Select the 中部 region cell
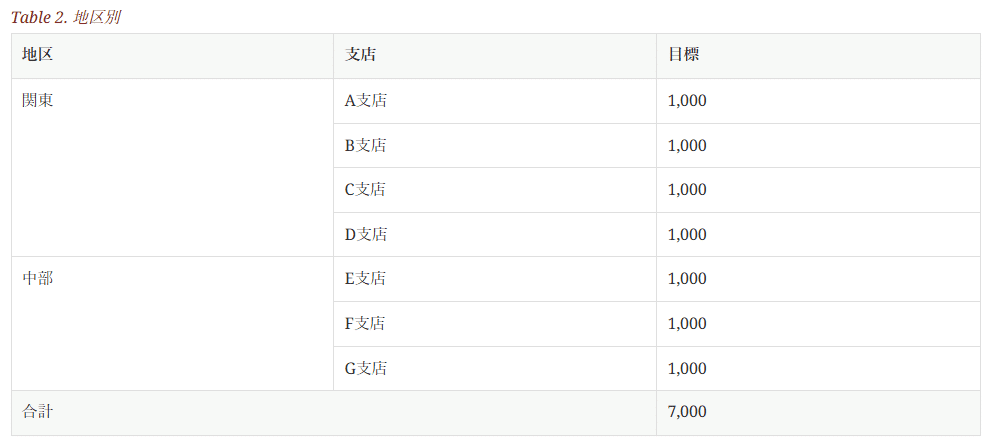The height and width of the screenshot is (444, 996). point(38,278)
